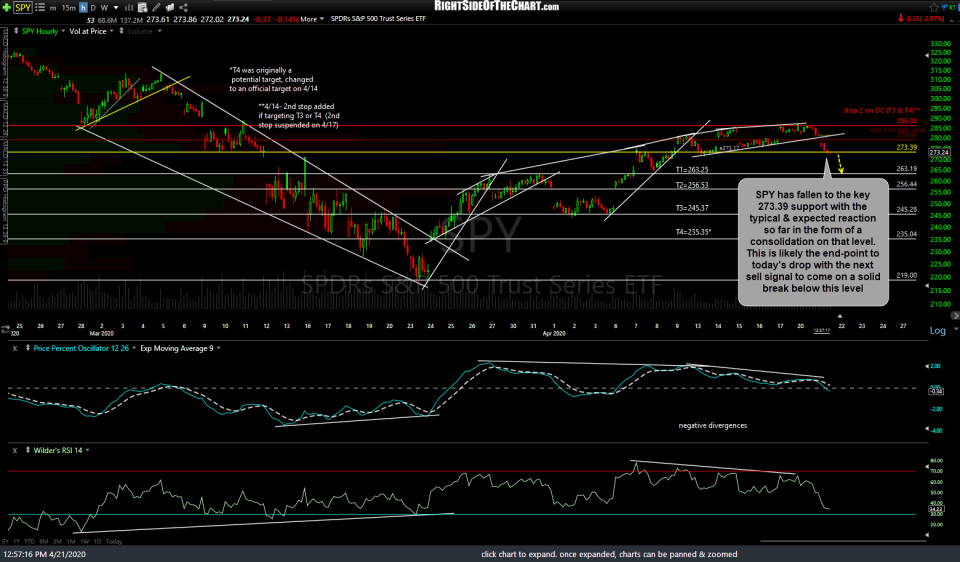Select the 6M time range
The image size is (960, 562).
click(43, 541)
